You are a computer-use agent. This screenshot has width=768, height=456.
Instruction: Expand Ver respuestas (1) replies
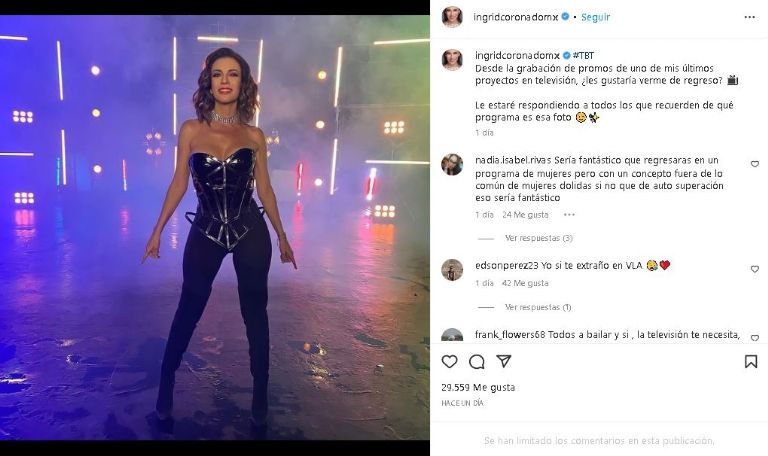click(538, 307)
